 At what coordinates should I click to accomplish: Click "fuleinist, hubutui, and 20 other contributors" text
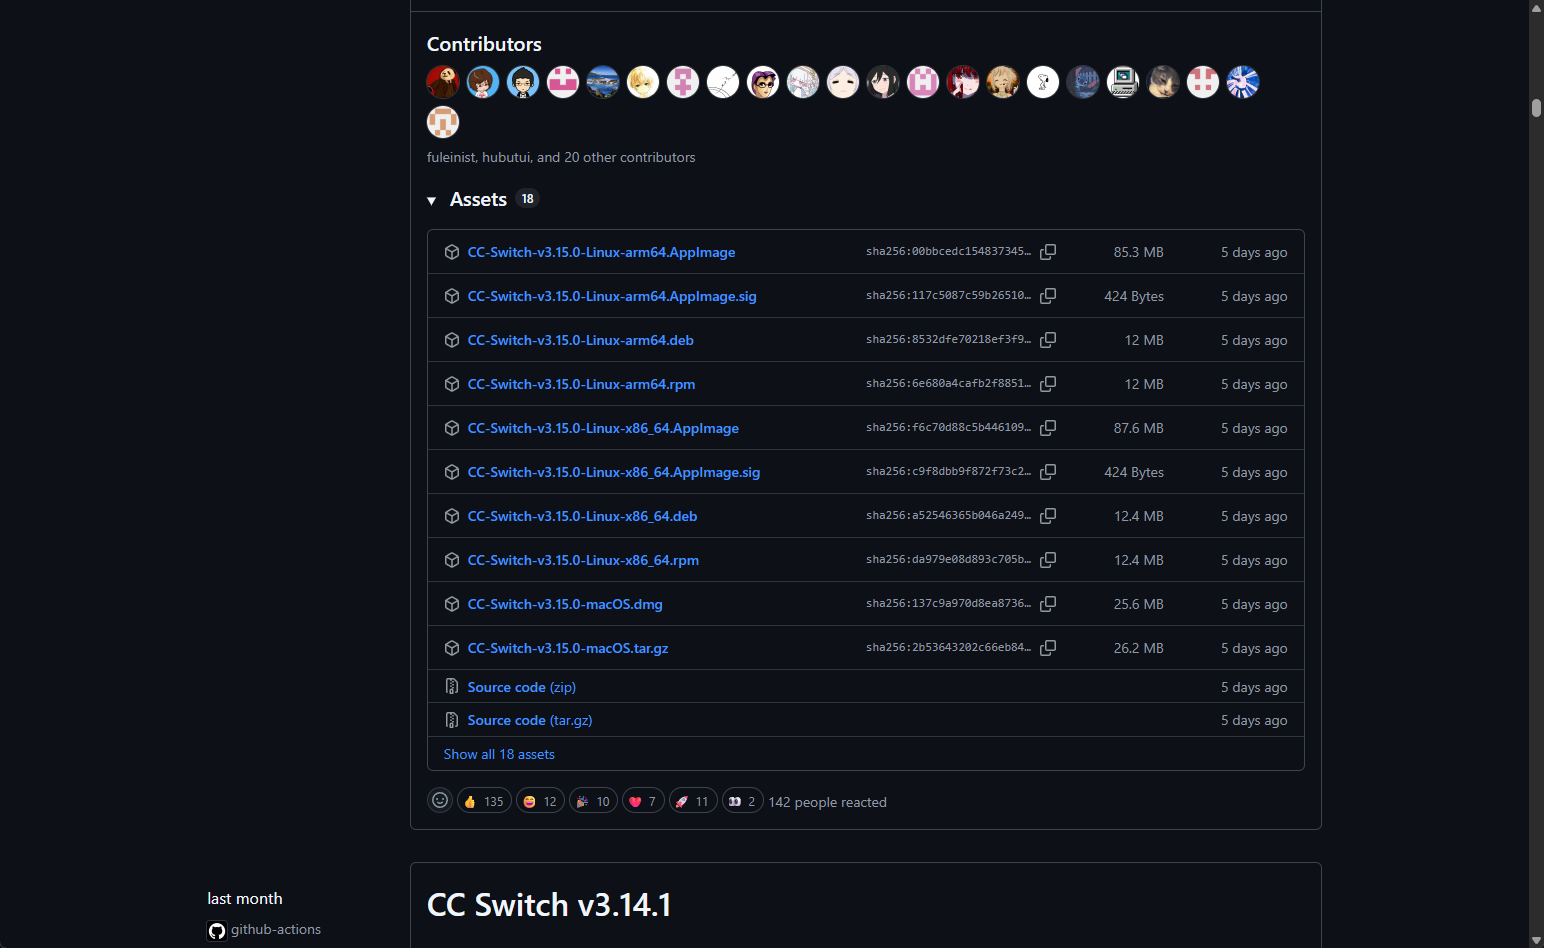click(561, 157)
